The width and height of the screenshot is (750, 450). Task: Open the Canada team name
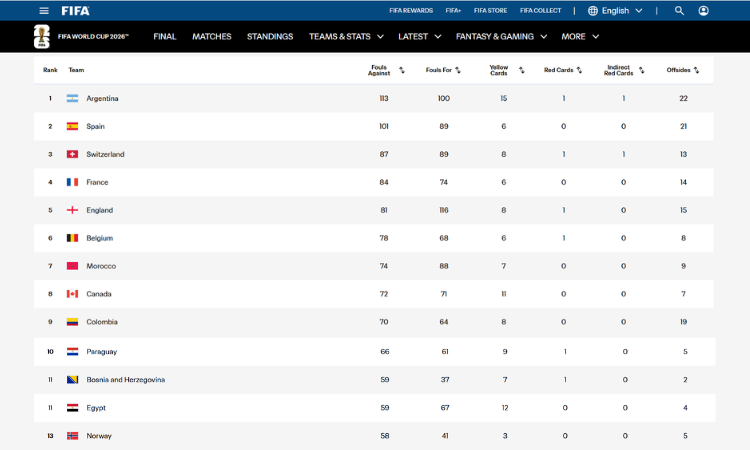[x=99, y=294]
